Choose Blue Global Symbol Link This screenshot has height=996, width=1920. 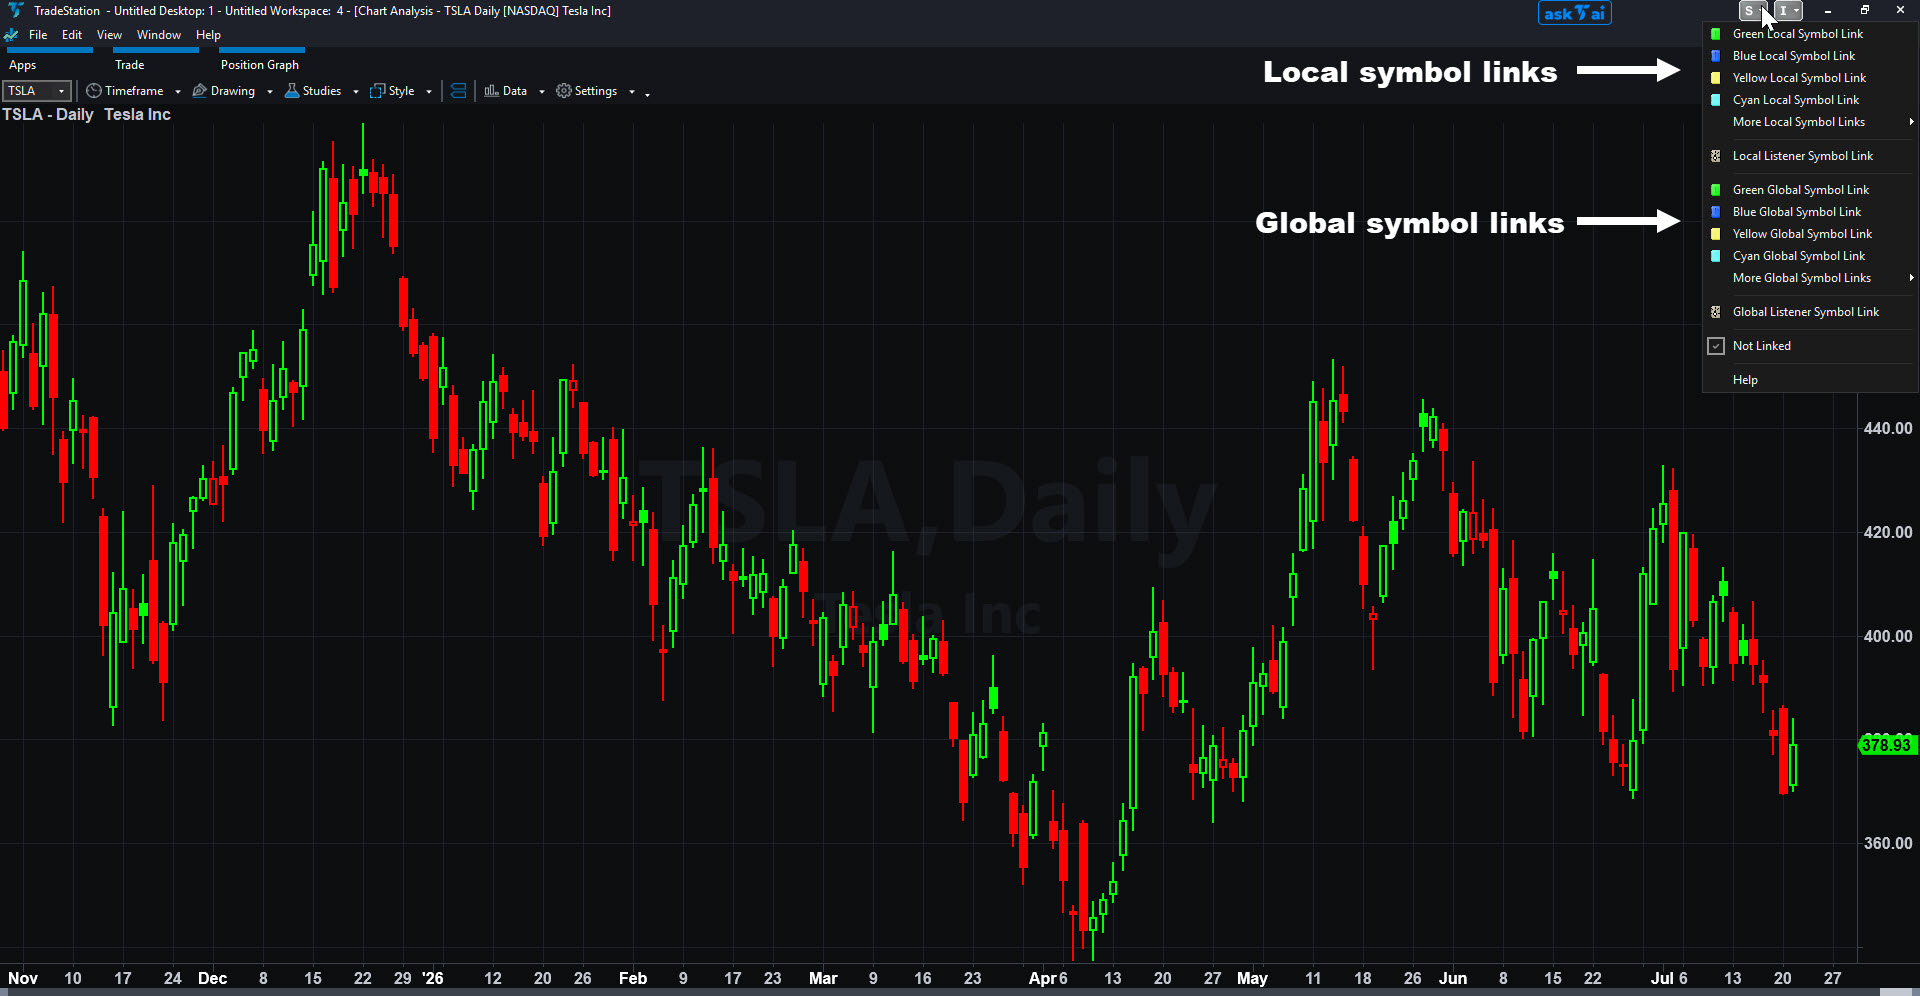coord(1810,212)
